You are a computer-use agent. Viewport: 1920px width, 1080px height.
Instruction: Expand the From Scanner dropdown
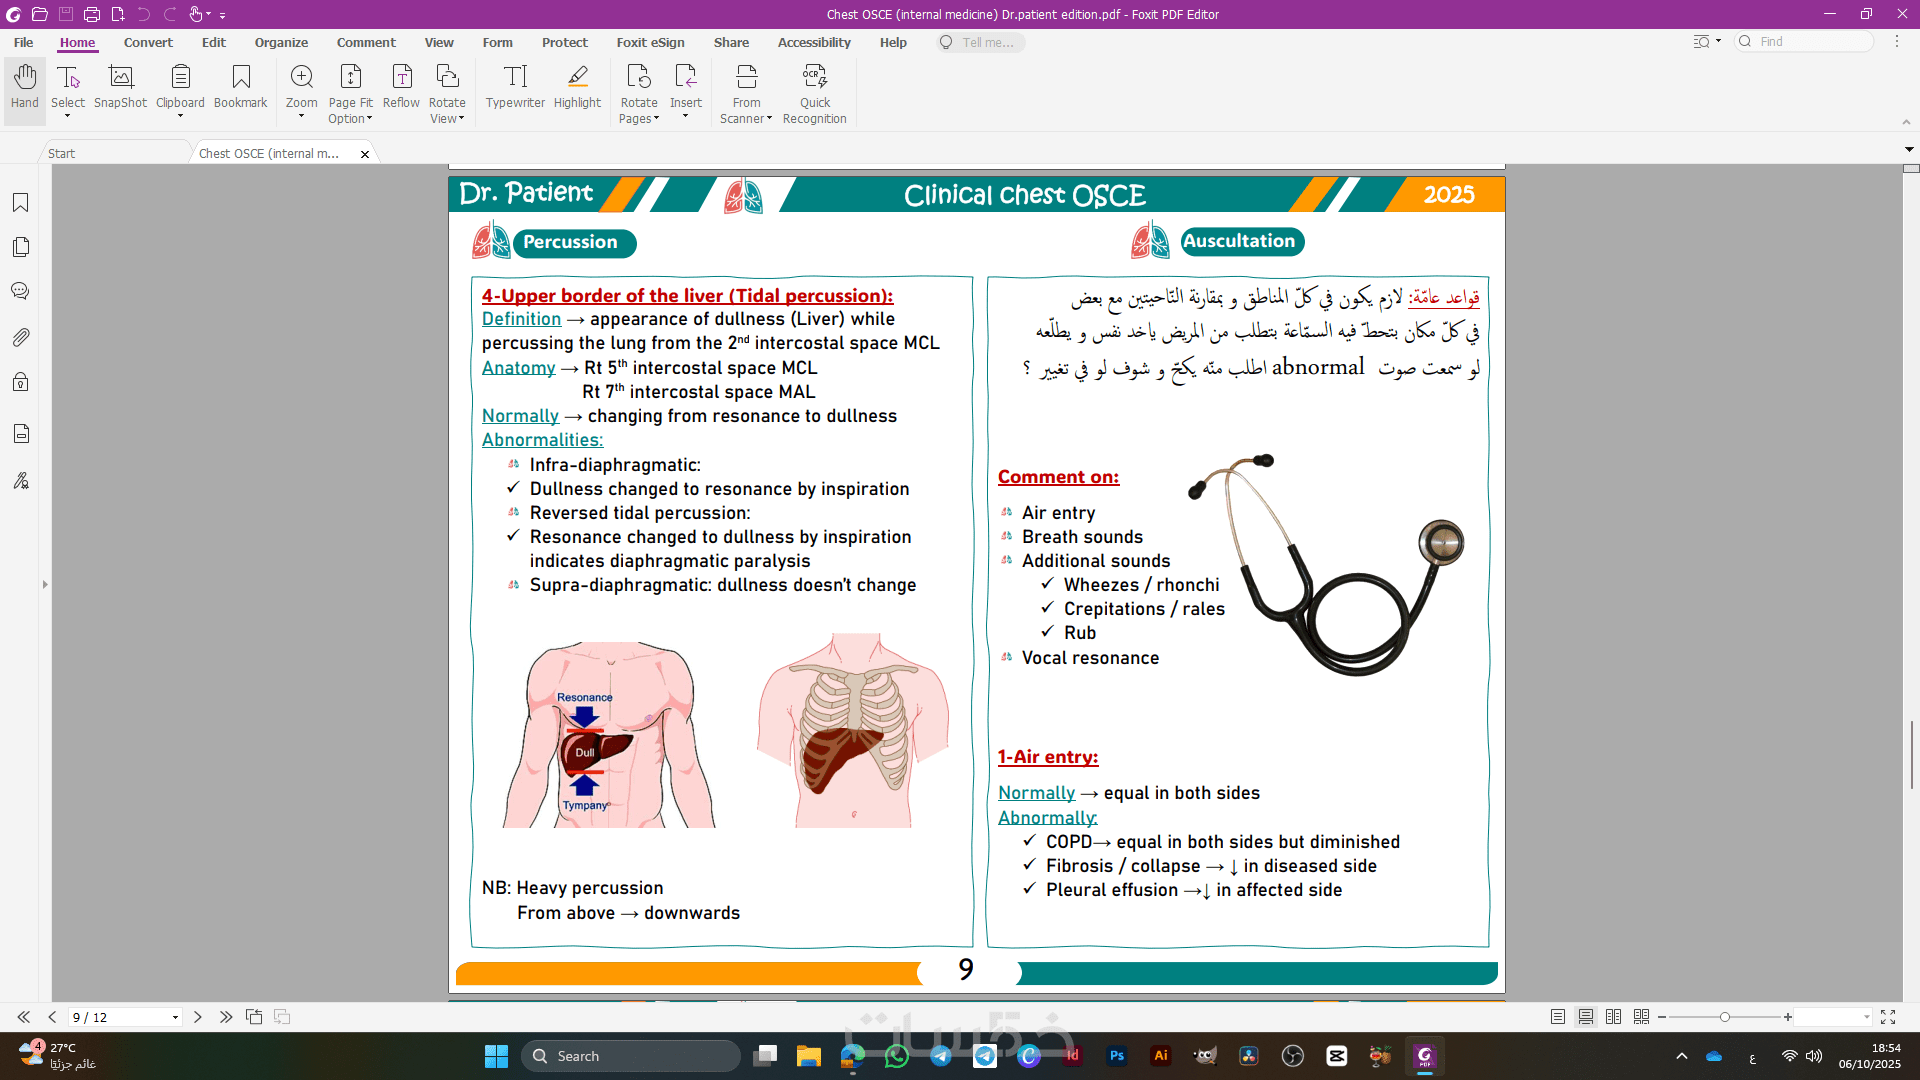(769, 119)
